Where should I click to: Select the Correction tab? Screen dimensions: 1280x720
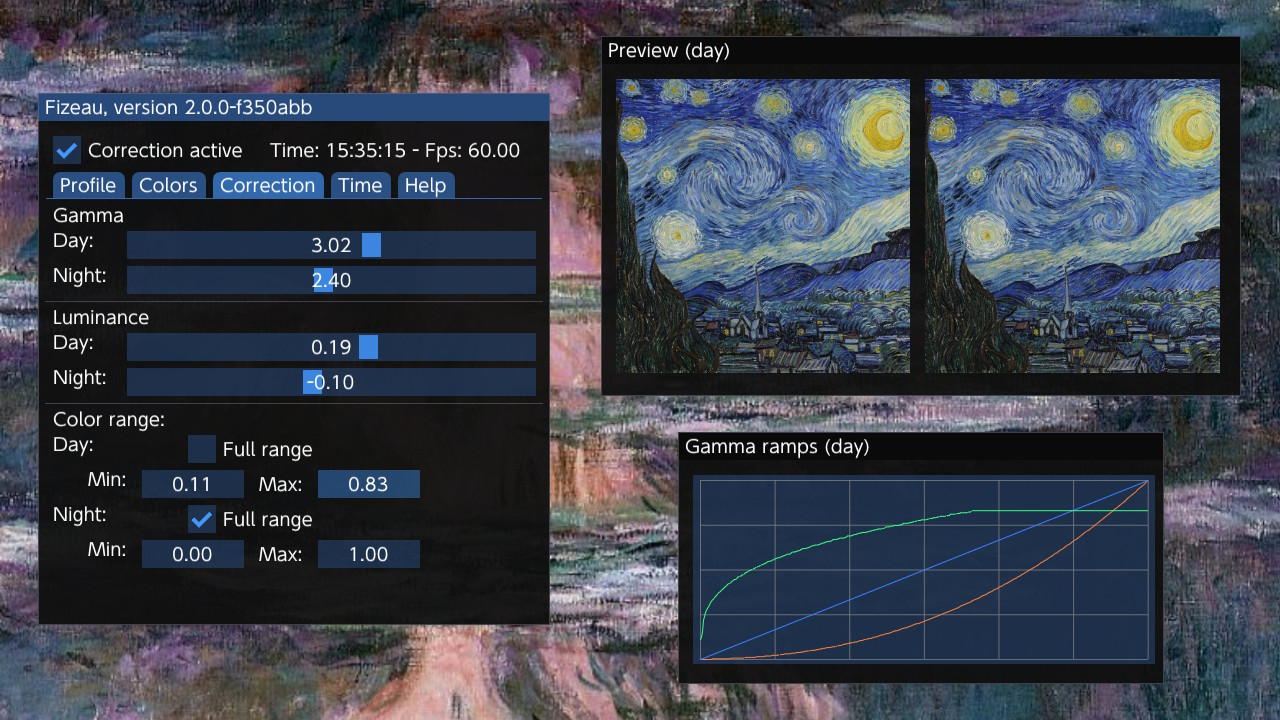[x=268, y=185]
